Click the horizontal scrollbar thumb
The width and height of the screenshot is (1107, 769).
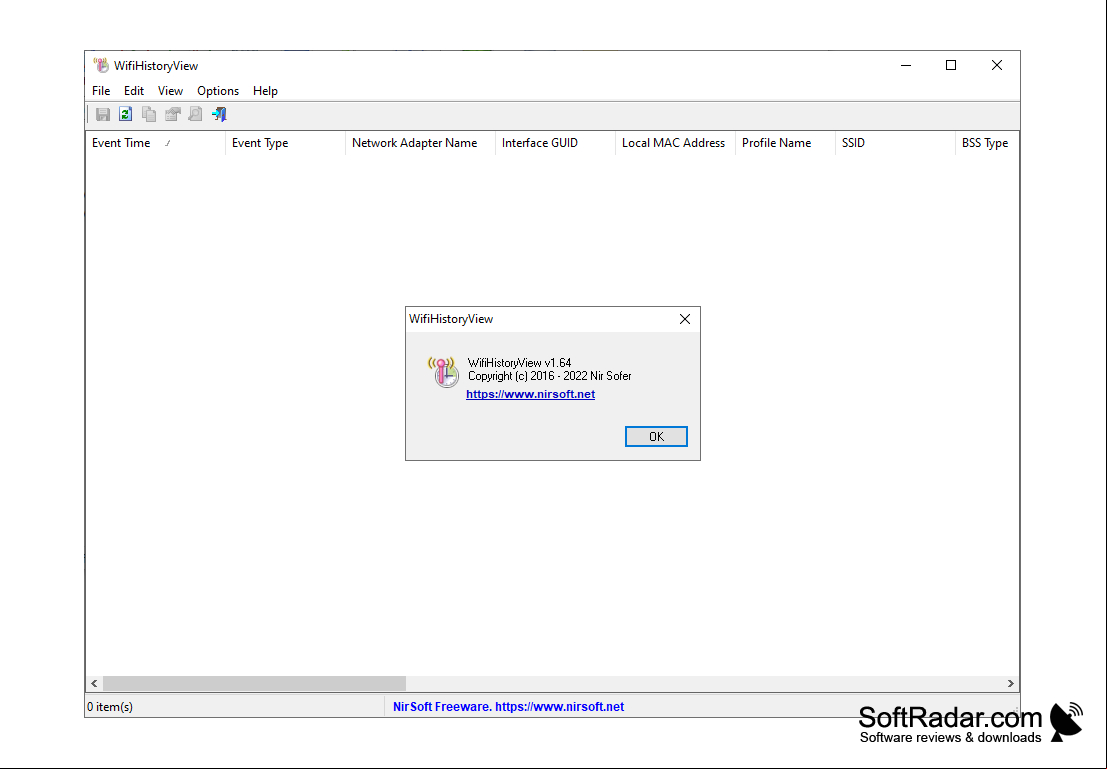point(254,684)
